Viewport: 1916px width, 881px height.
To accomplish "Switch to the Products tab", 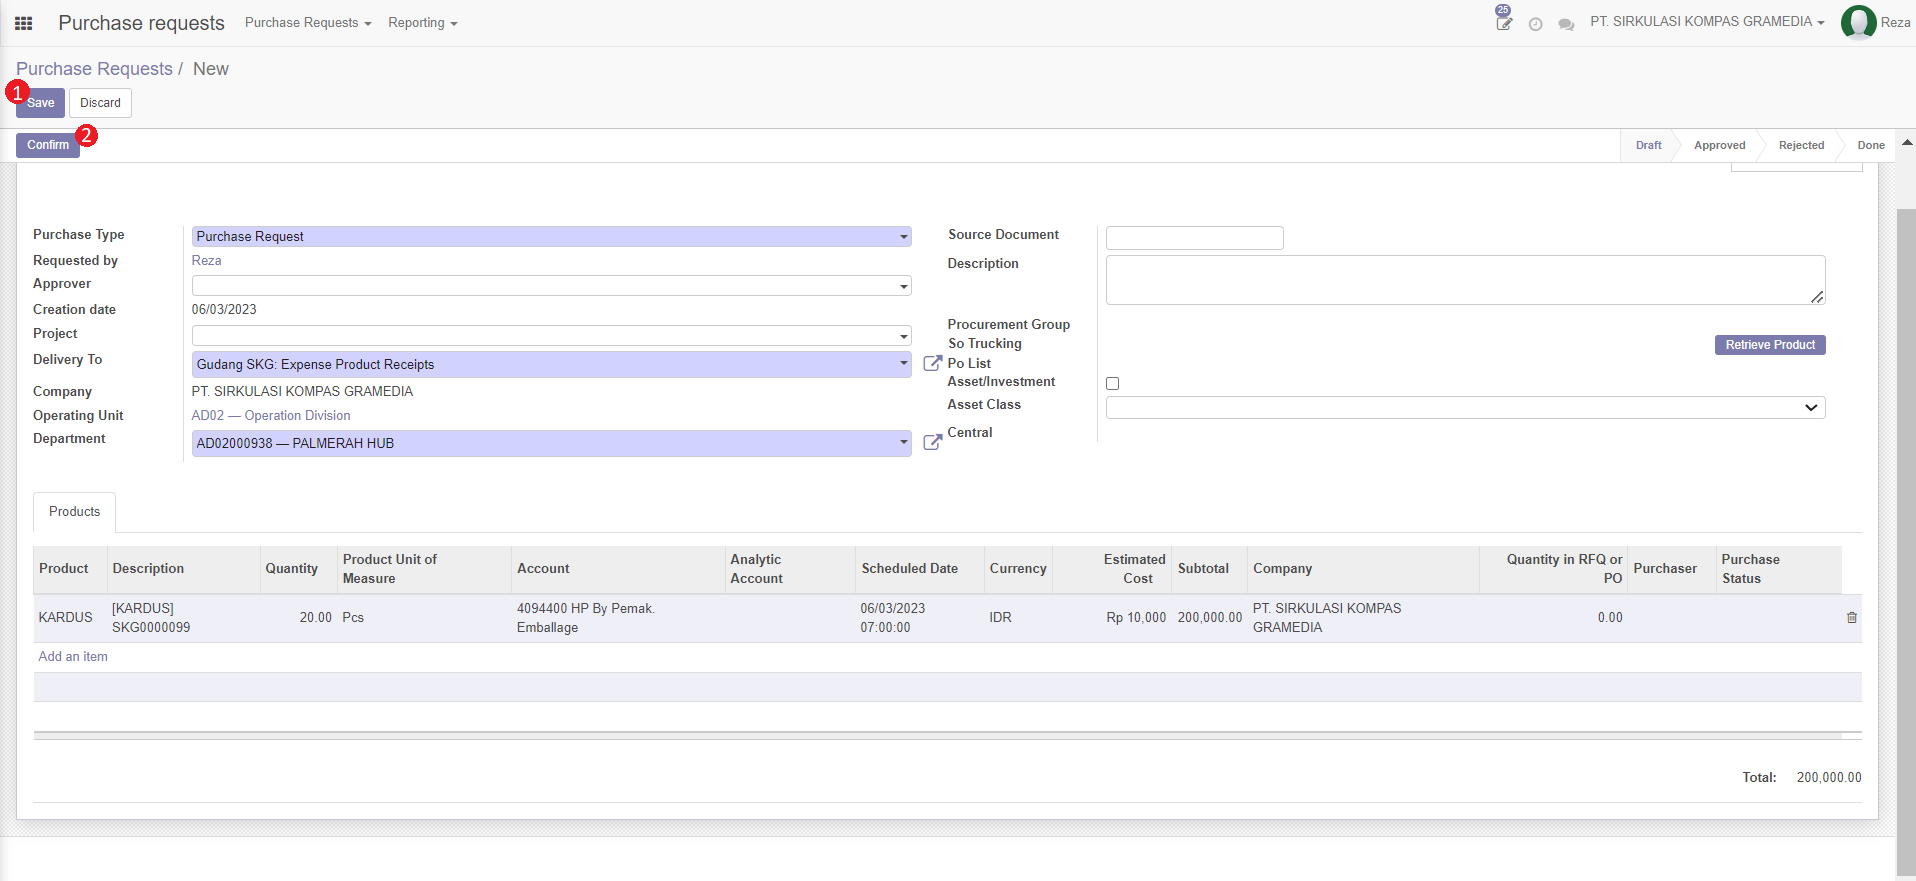I will coord(75,511).
